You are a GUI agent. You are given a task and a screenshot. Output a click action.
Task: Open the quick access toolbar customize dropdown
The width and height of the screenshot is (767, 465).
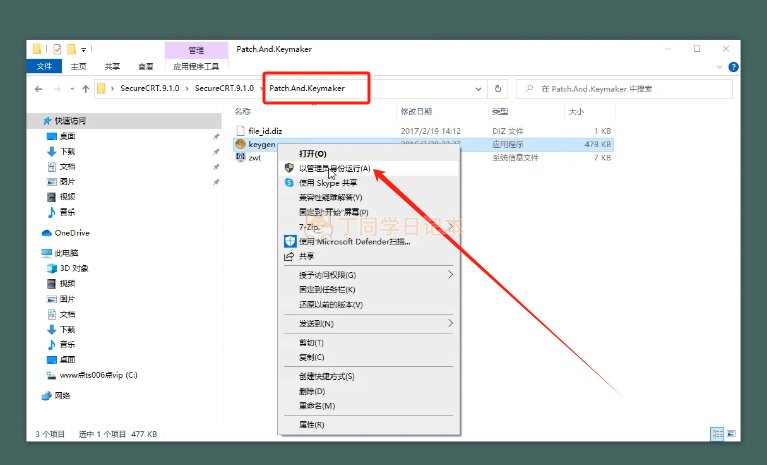point(84,50)
